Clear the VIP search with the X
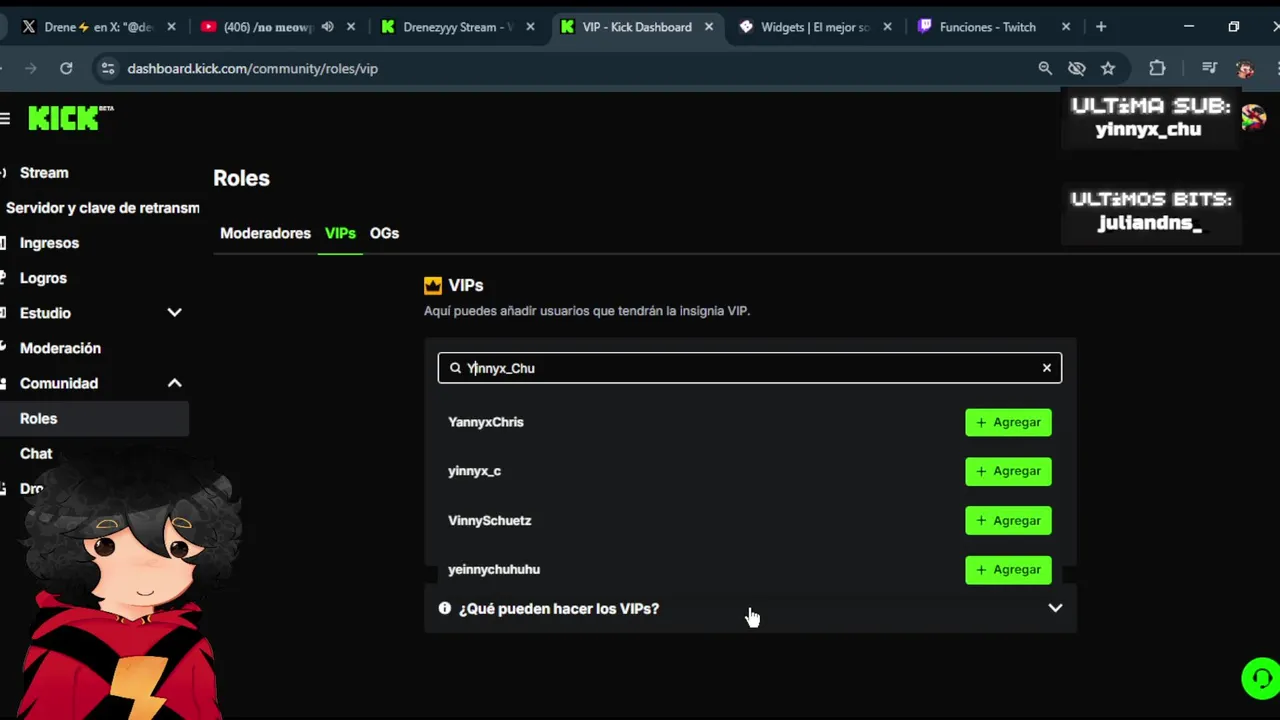 (1047, 368)
